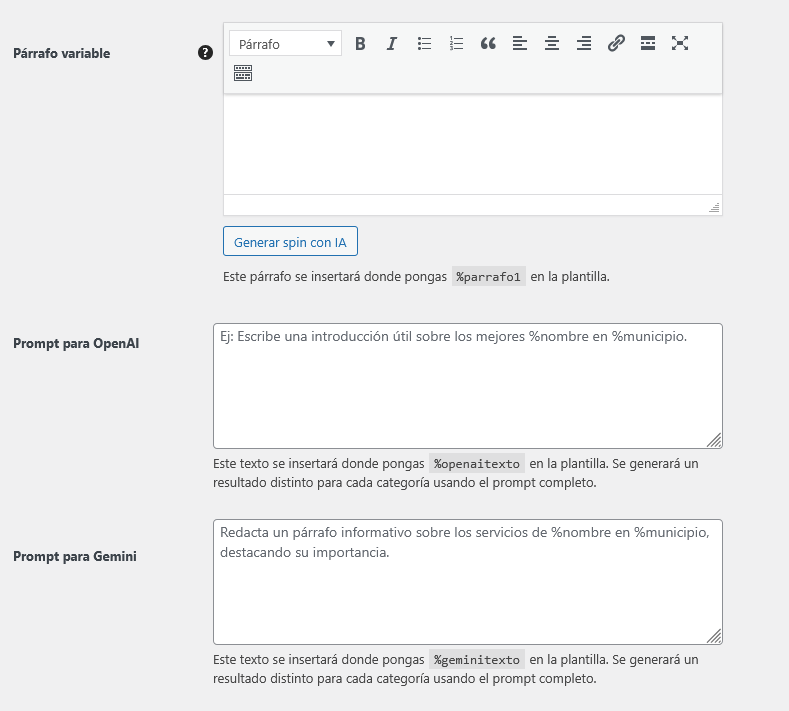Screen dimensions: 789x711
Task: Click the %openaitexto code tag
Action: [x=477, y=463]
